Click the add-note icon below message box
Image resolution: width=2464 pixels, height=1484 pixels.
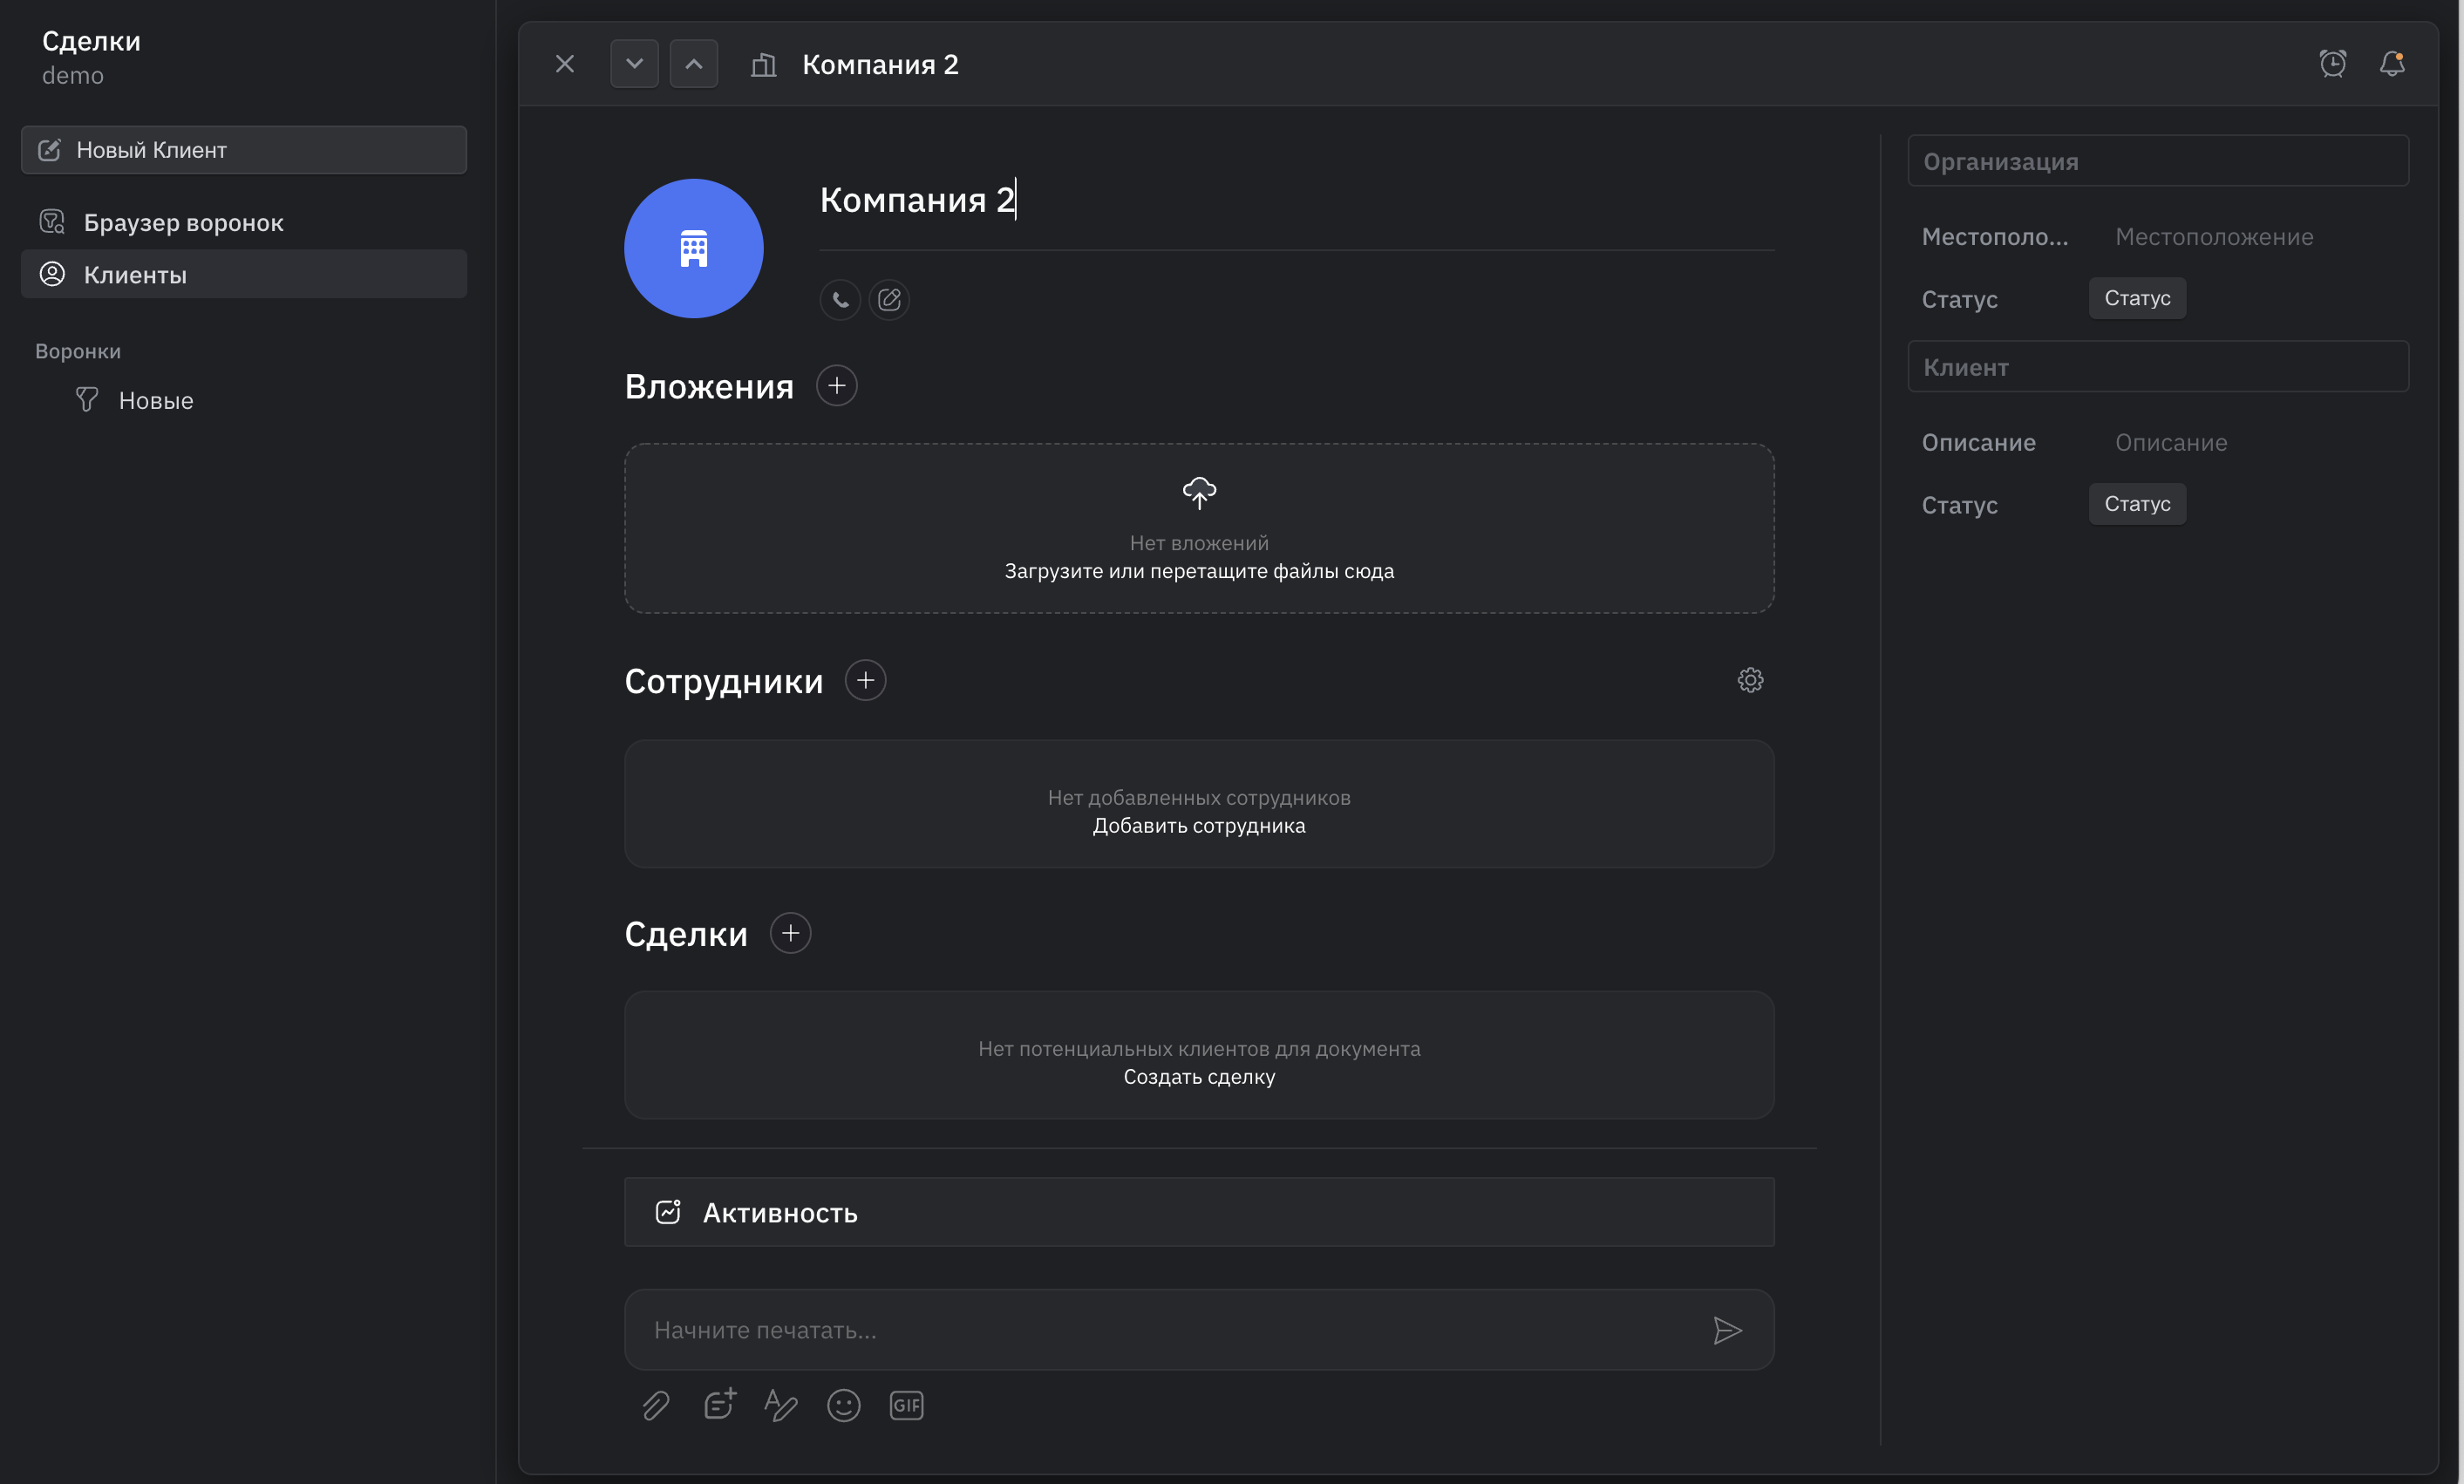(719, 1404)
